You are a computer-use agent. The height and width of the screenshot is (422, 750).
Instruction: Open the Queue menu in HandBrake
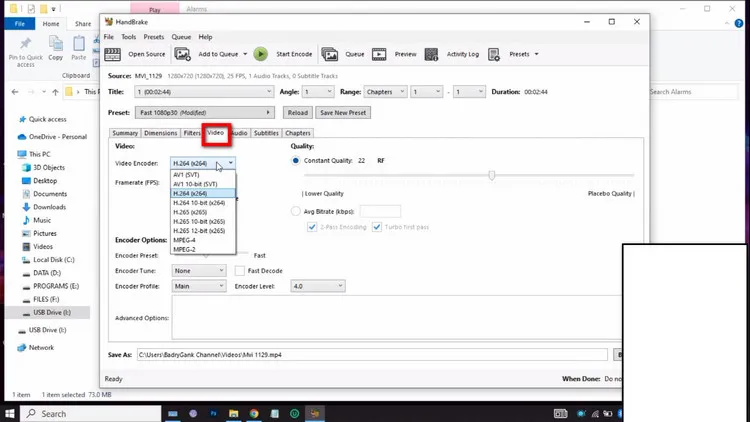181,37
